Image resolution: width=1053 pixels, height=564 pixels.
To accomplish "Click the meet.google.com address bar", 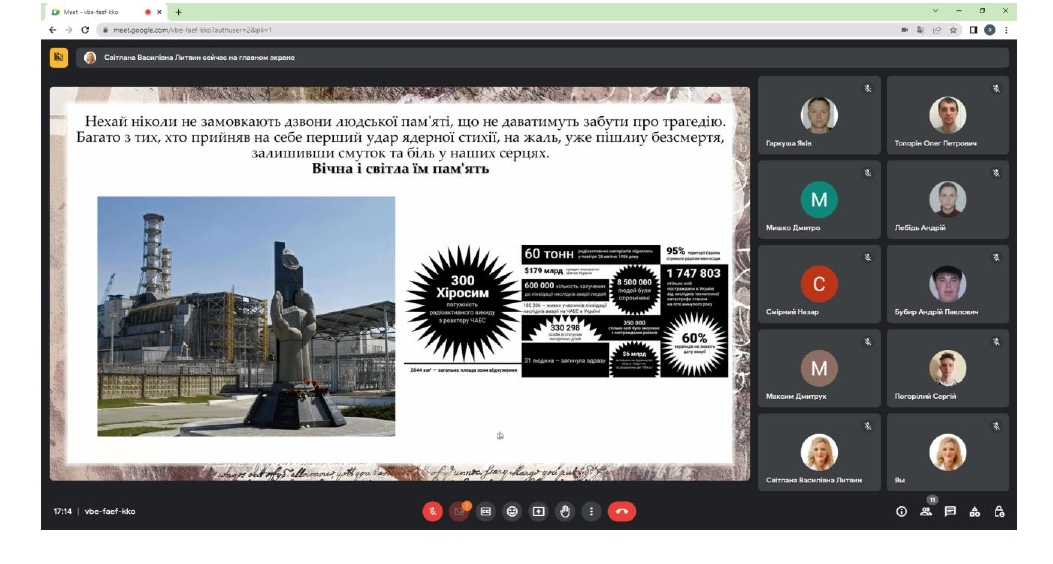I will 497,30.
